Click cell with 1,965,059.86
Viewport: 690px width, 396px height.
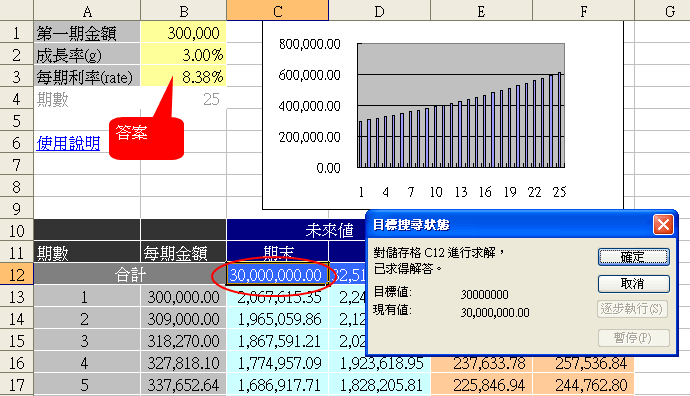click(x=278, y=319)
